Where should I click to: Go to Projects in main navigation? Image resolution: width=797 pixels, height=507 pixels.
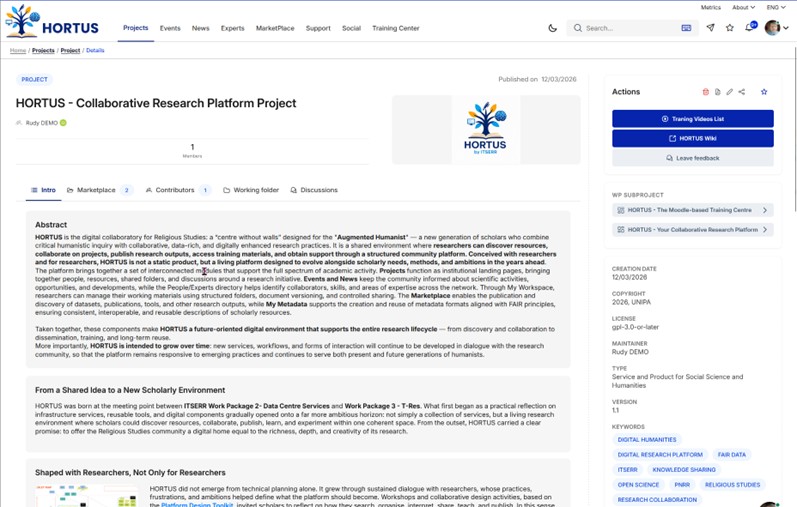[x=136, y=28]
